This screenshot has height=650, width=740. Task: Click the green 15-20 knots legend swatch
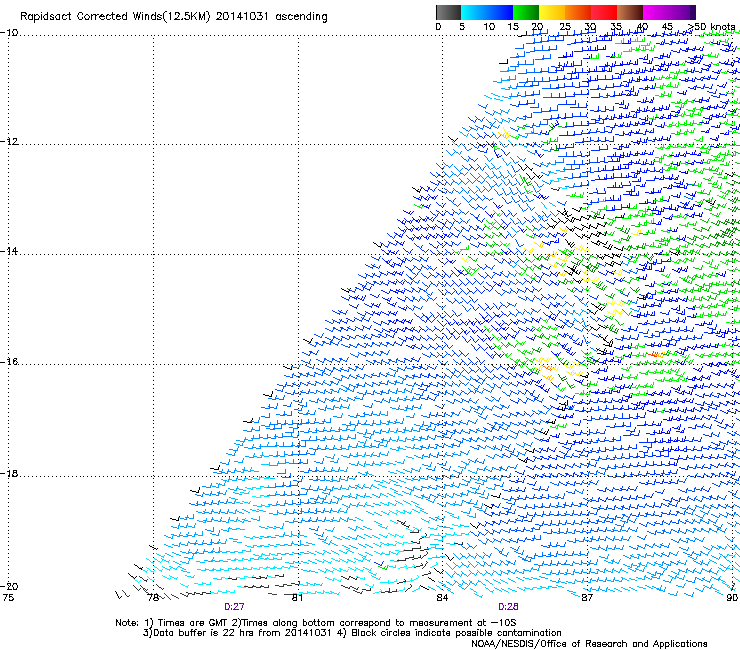point(526,12)
